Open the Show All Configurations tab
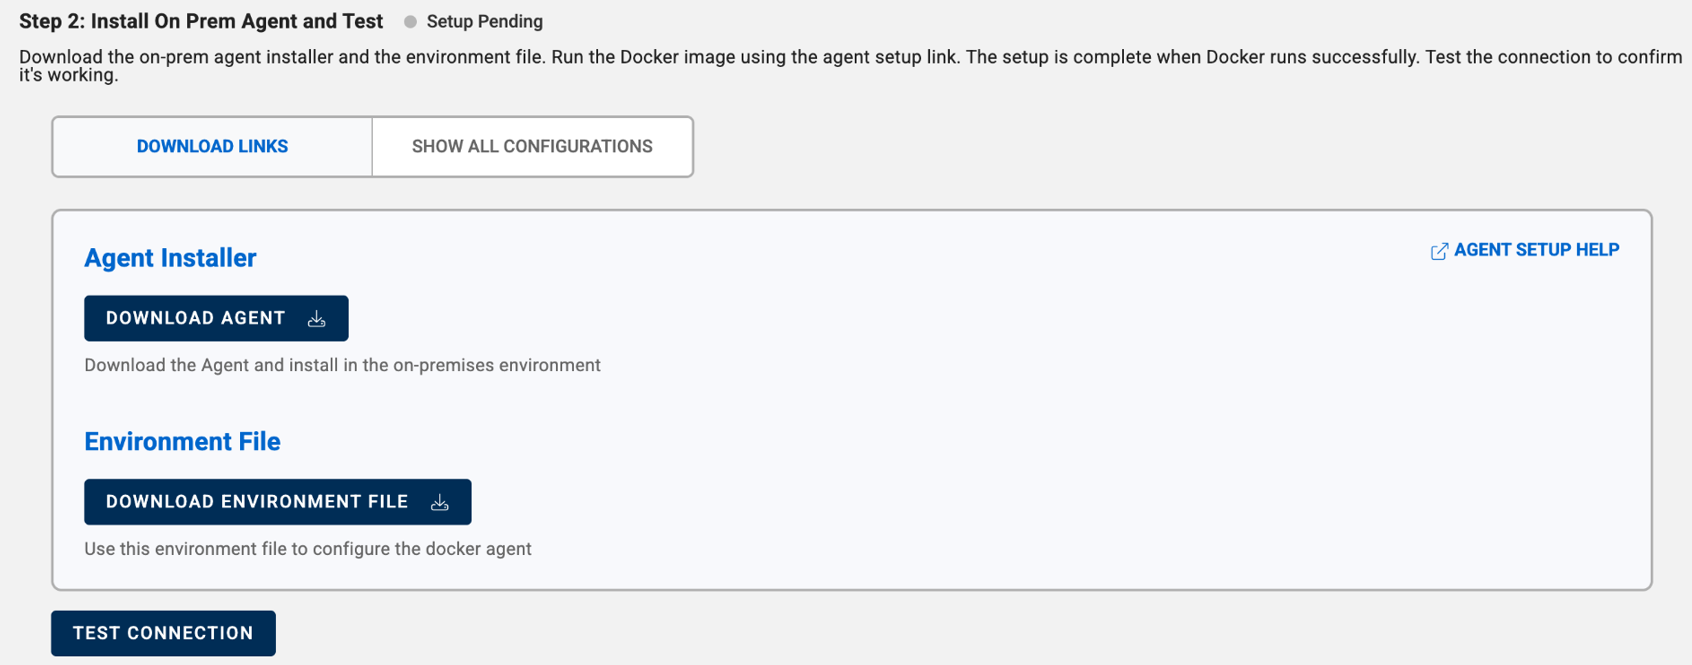Screen dimensions: 1692x665 tap(532, 147)
